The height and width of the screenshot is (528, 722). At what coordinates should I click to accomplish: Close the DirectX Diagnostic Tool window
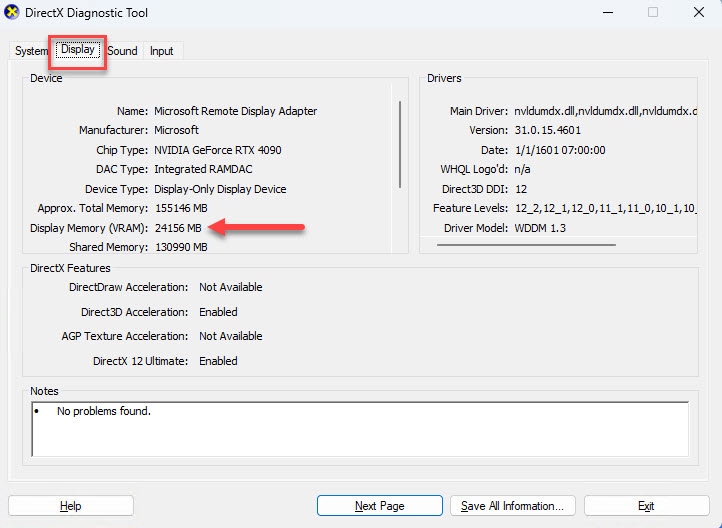pyautogui.click(x=697, y=13)
